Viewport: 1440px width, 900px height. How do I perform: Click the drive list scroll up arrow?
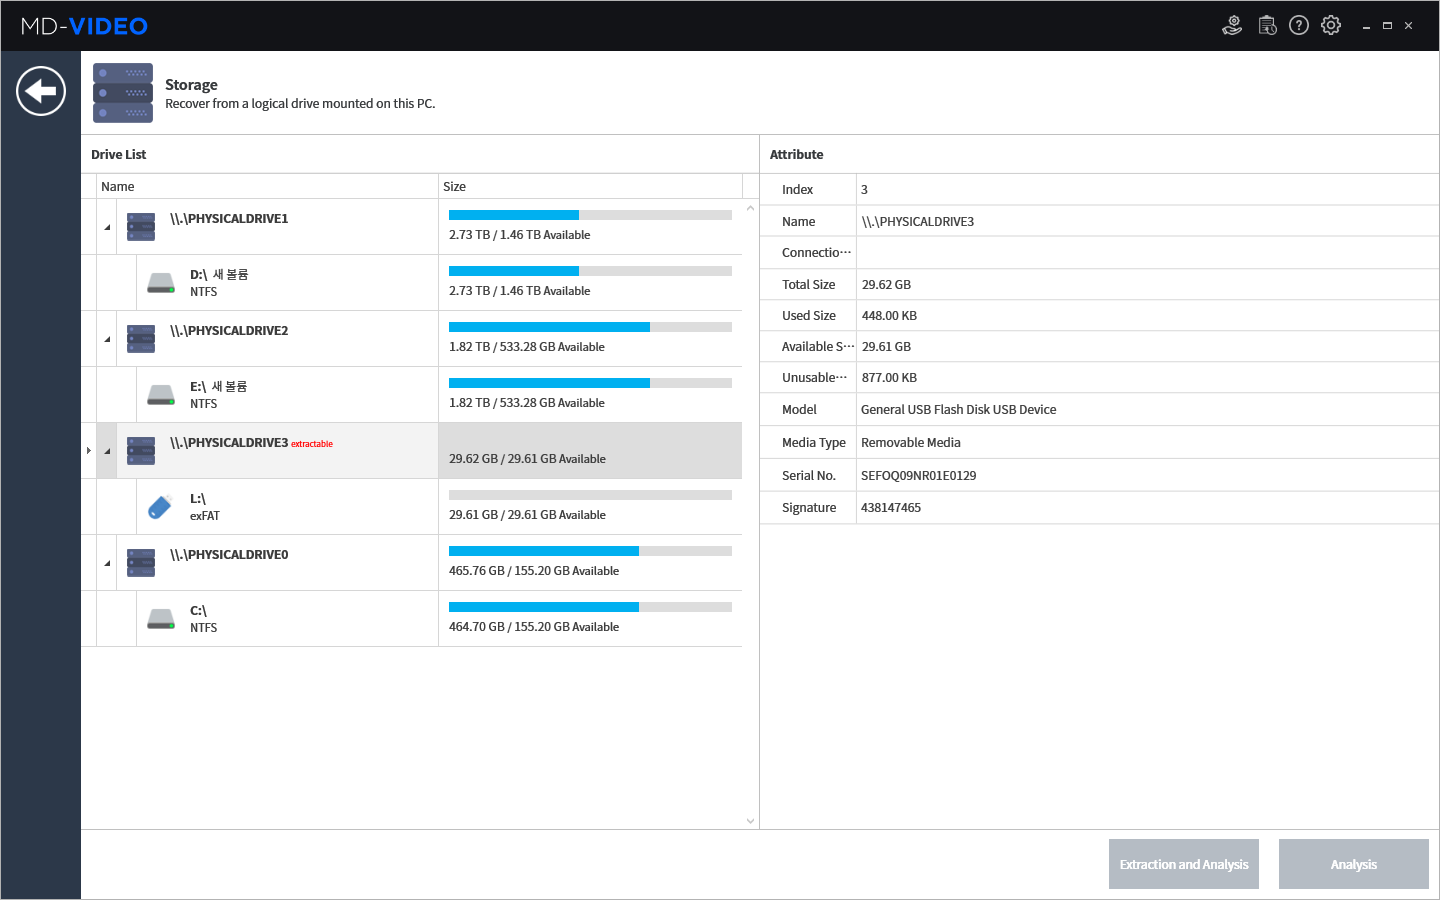[751, 208]
